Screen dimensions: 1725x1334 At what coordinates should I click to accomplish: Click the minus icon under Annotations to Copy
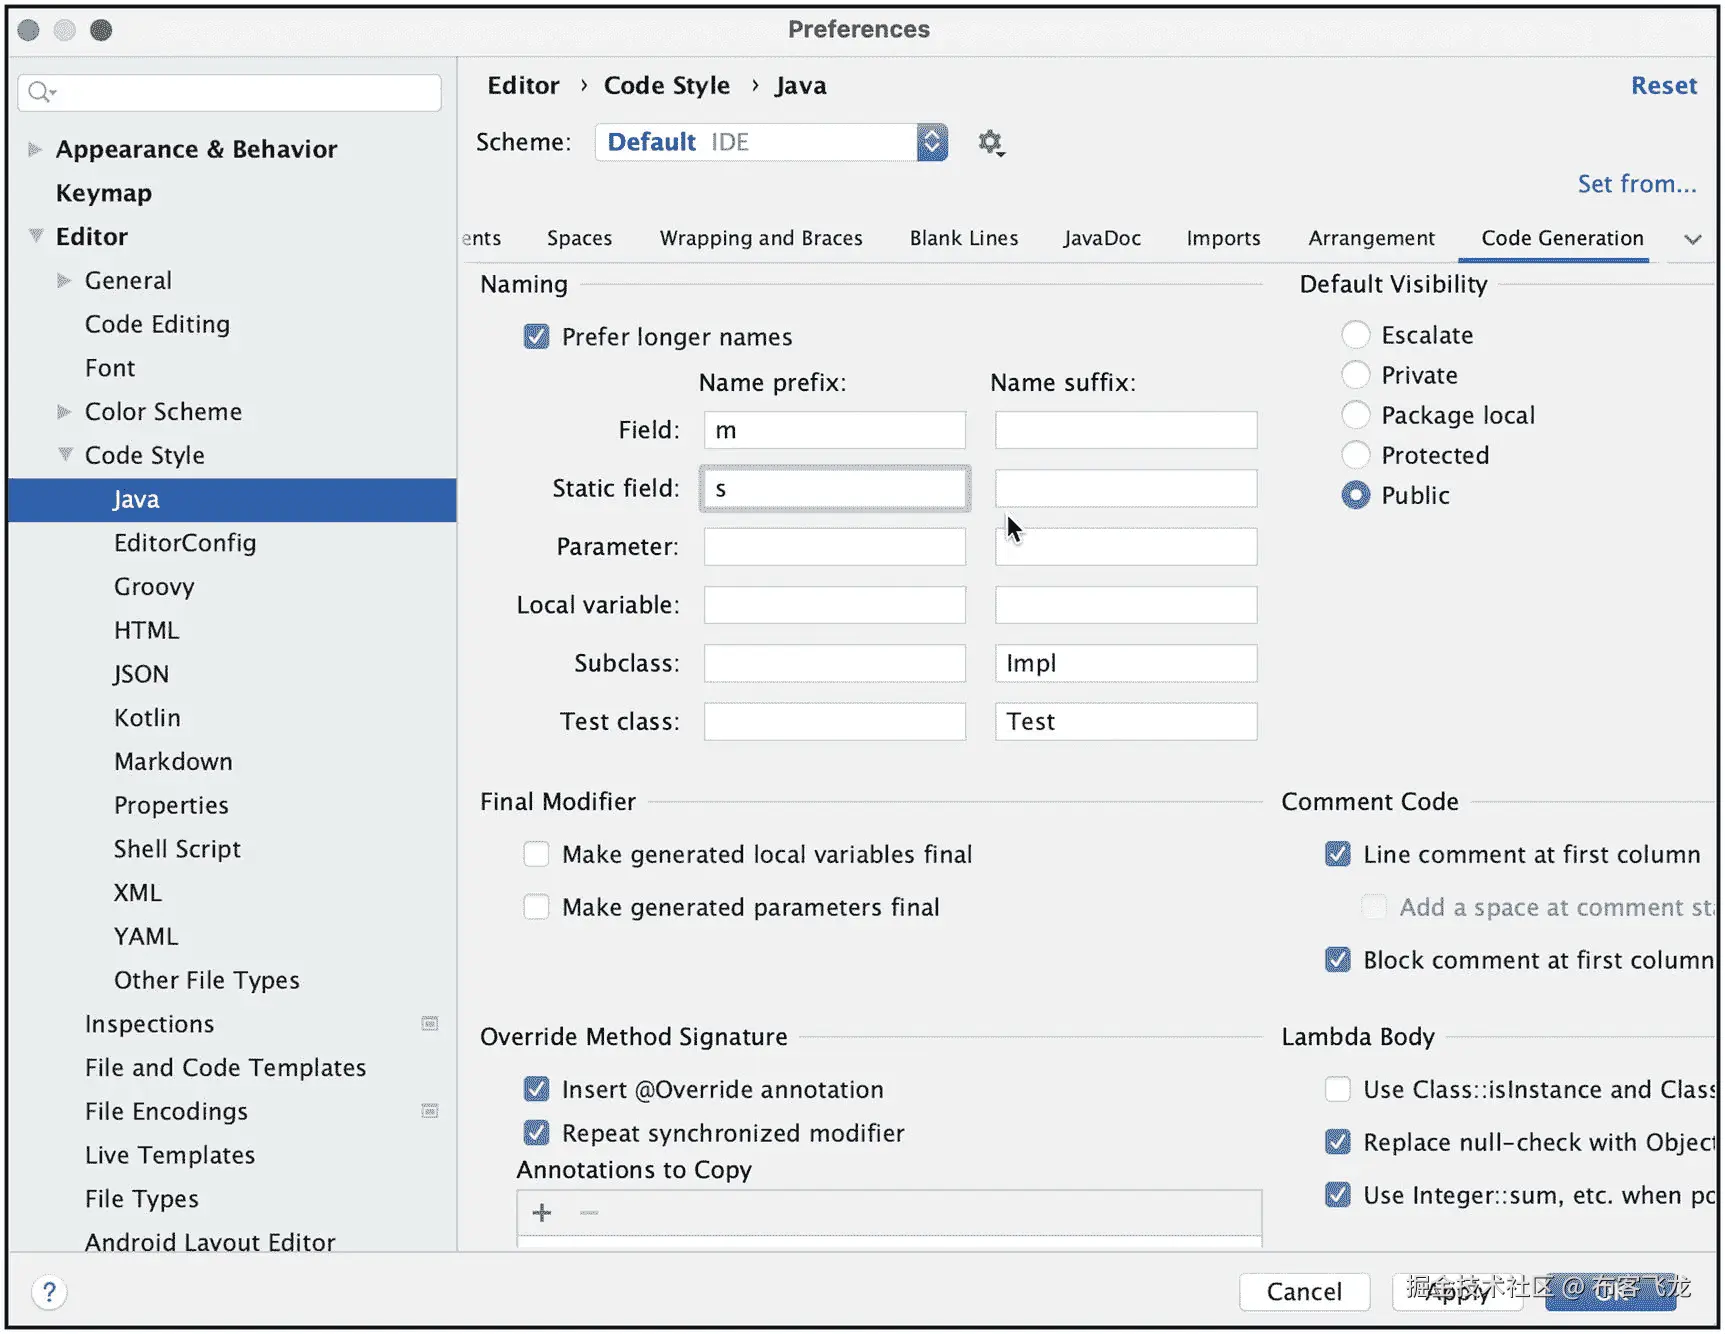589,1213
